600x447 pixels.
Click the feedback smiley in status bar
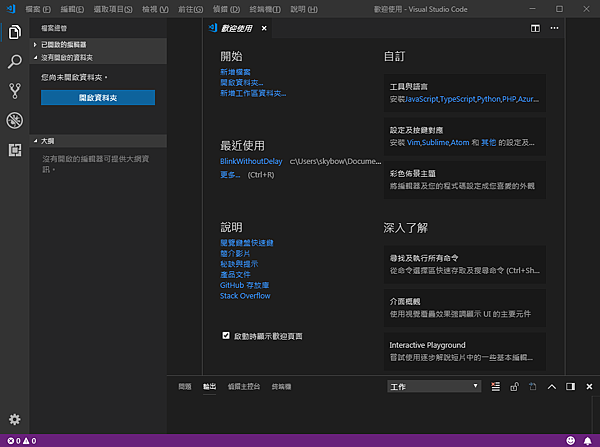(571, 440)
